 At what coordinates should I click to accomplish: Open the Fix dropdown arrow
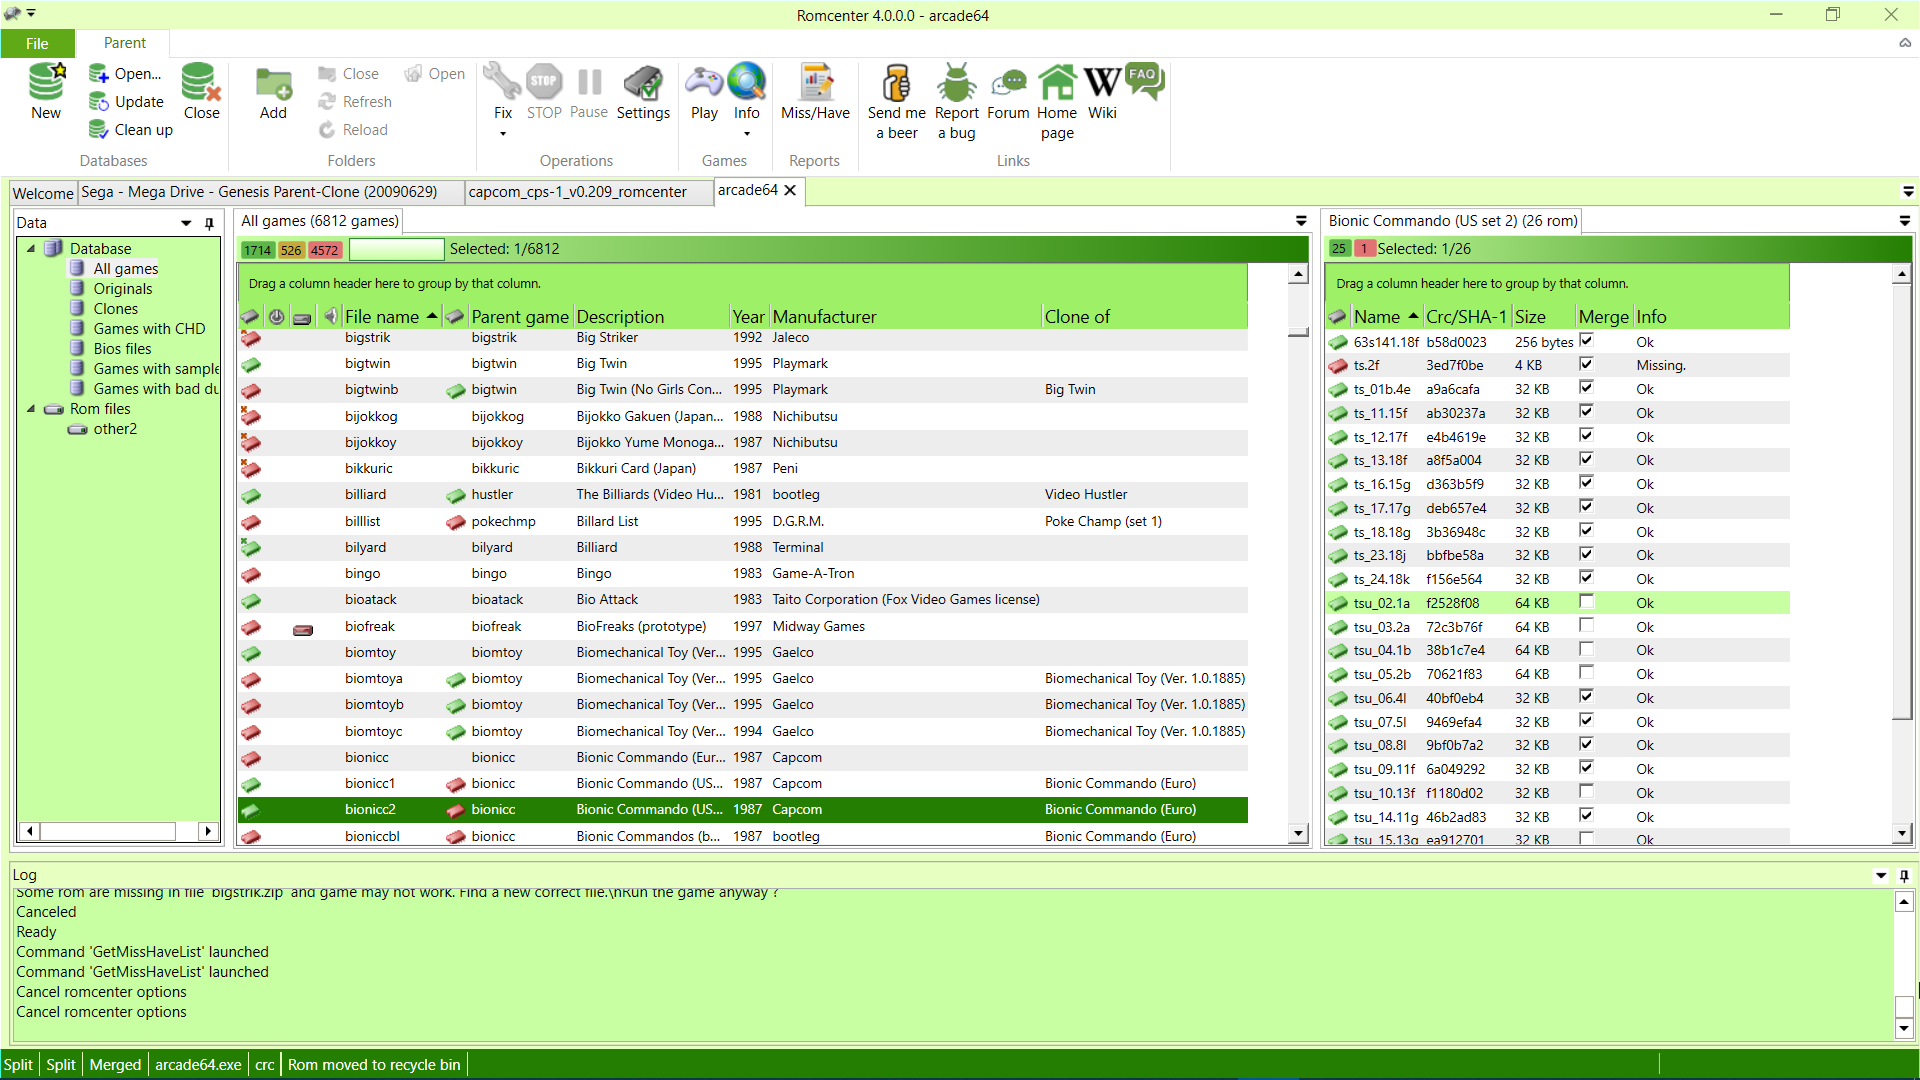click(503, 134)
